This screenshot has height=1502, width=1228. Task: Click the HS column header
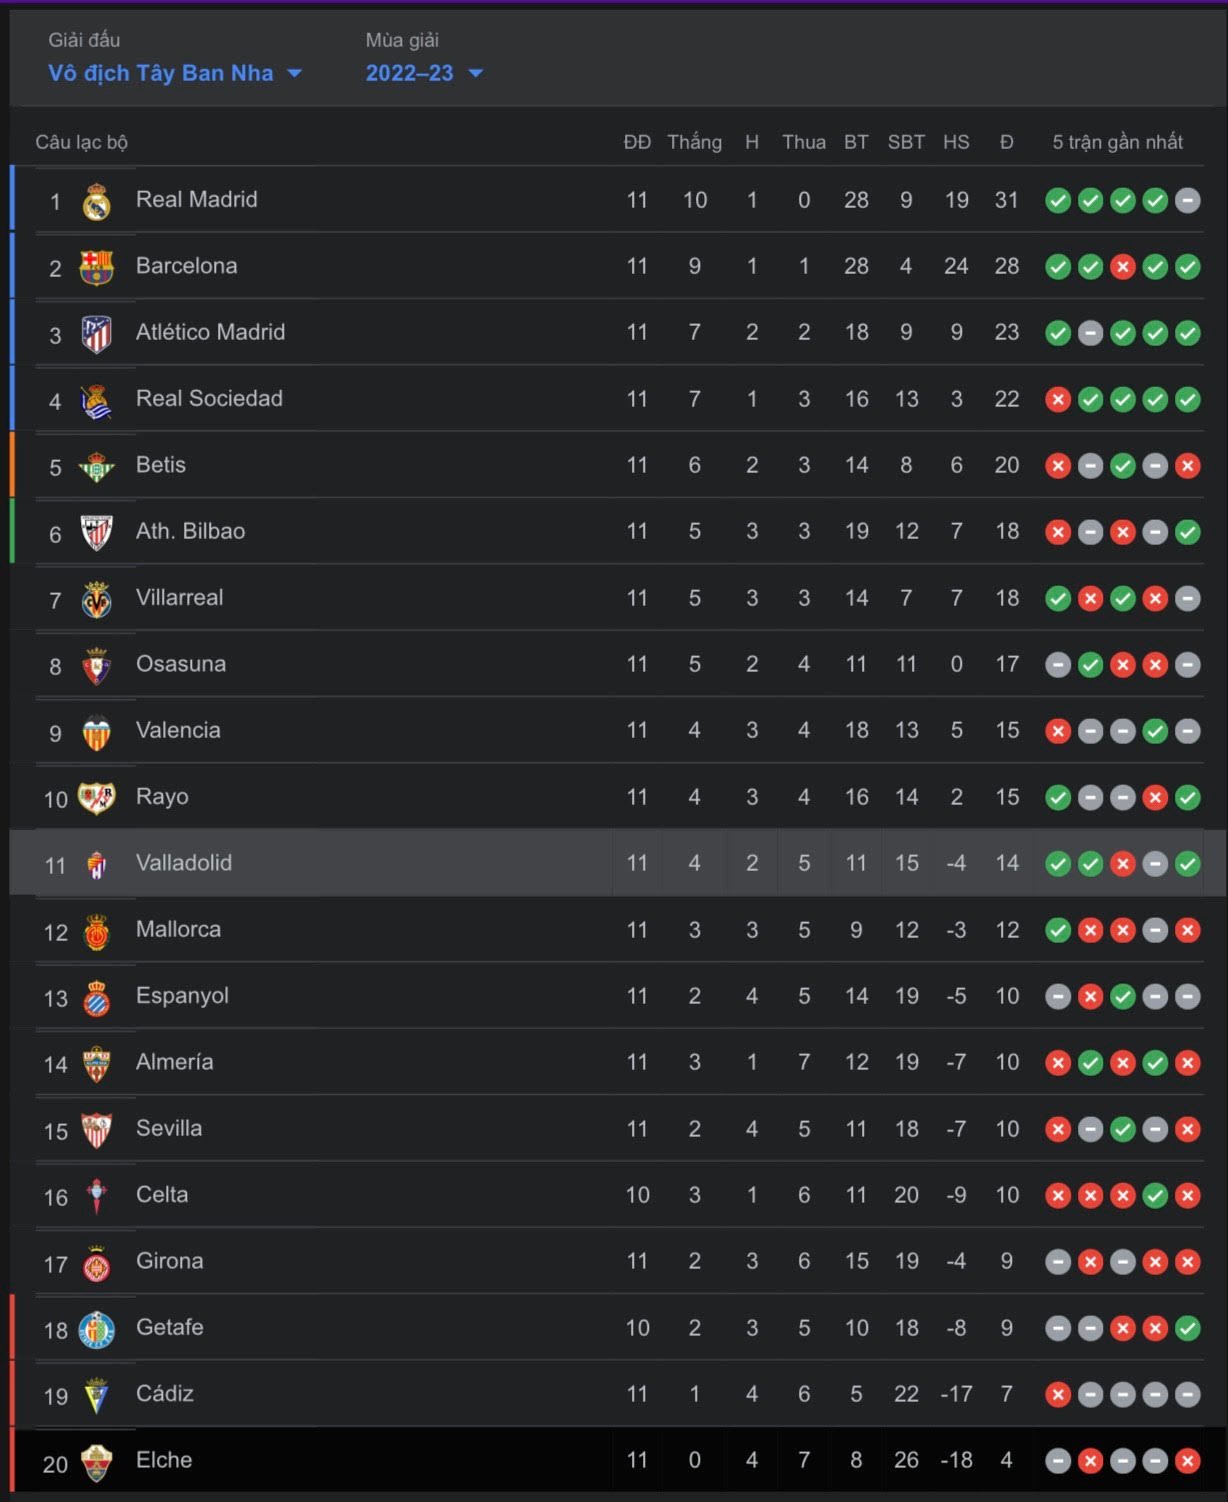click(956, 142)
